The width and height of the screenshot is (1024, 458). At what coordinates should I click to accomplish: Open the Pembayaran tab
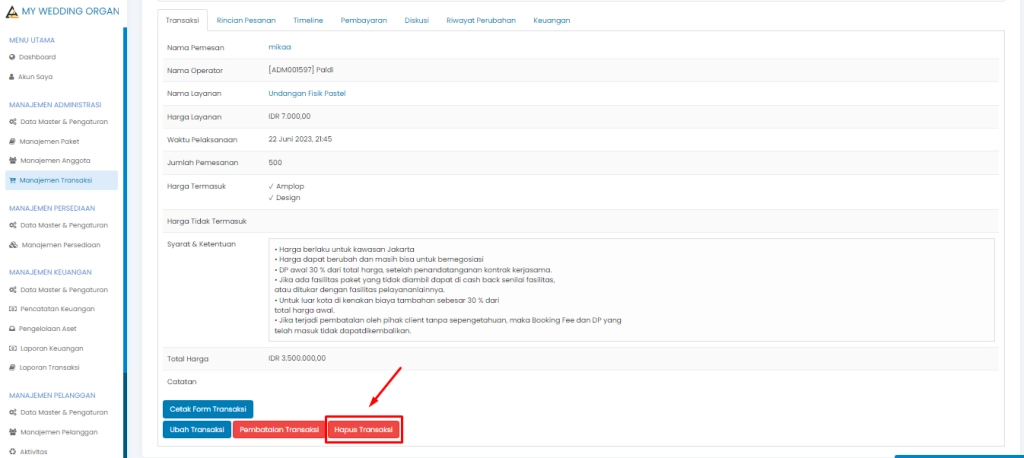[x=363, y=20]
